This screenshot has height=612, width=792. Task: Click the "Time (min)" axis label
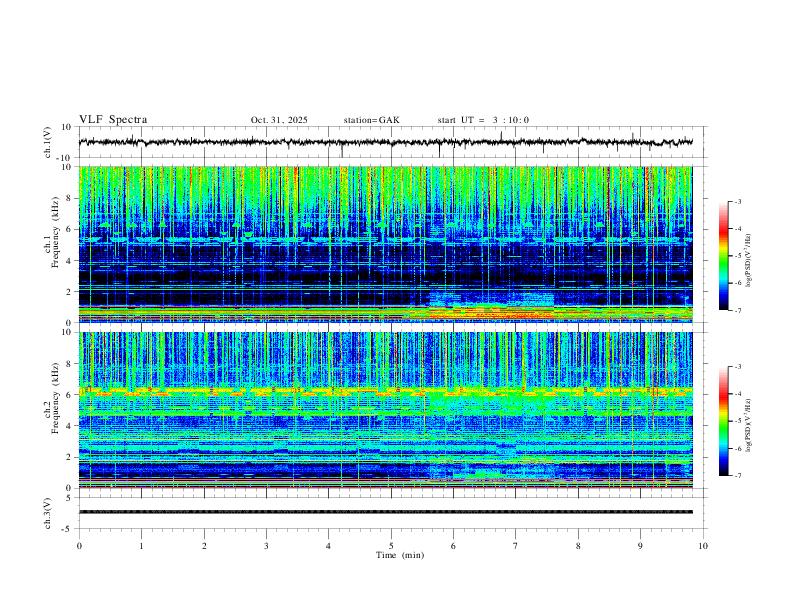tap(400, 555)
